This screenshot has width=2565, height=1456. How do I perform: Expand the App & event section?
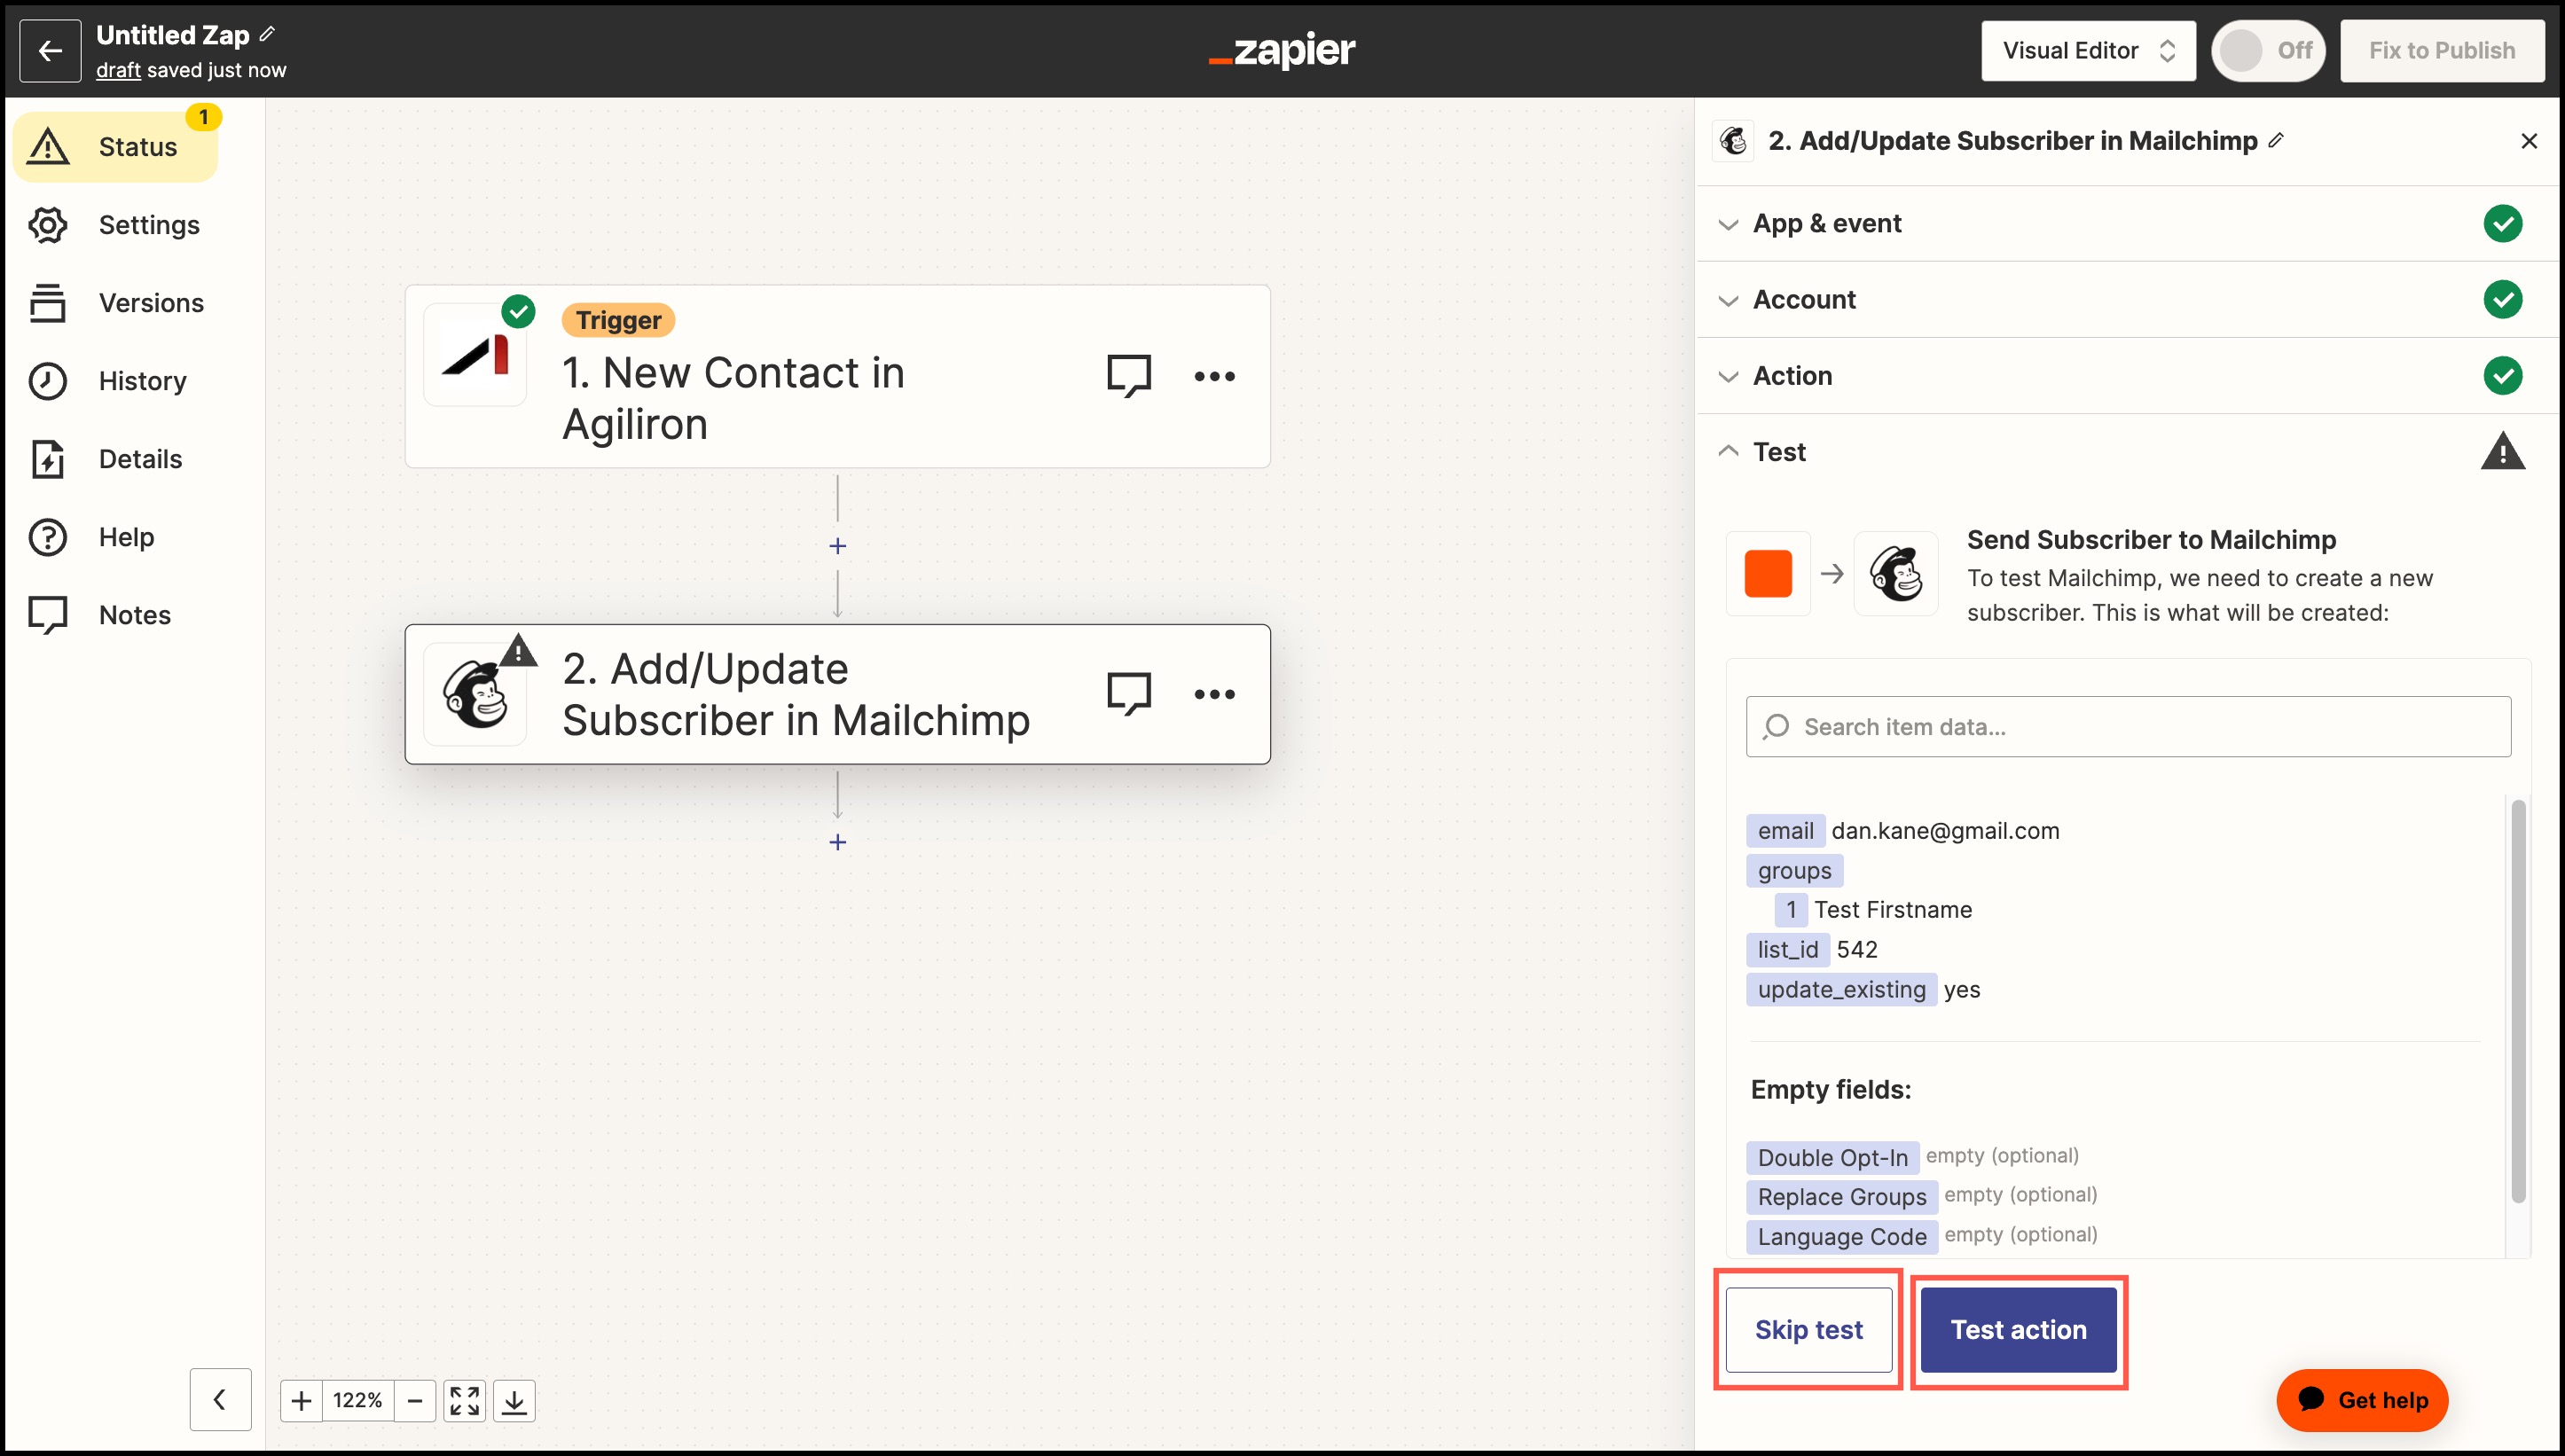click(x=1827, y=223)
